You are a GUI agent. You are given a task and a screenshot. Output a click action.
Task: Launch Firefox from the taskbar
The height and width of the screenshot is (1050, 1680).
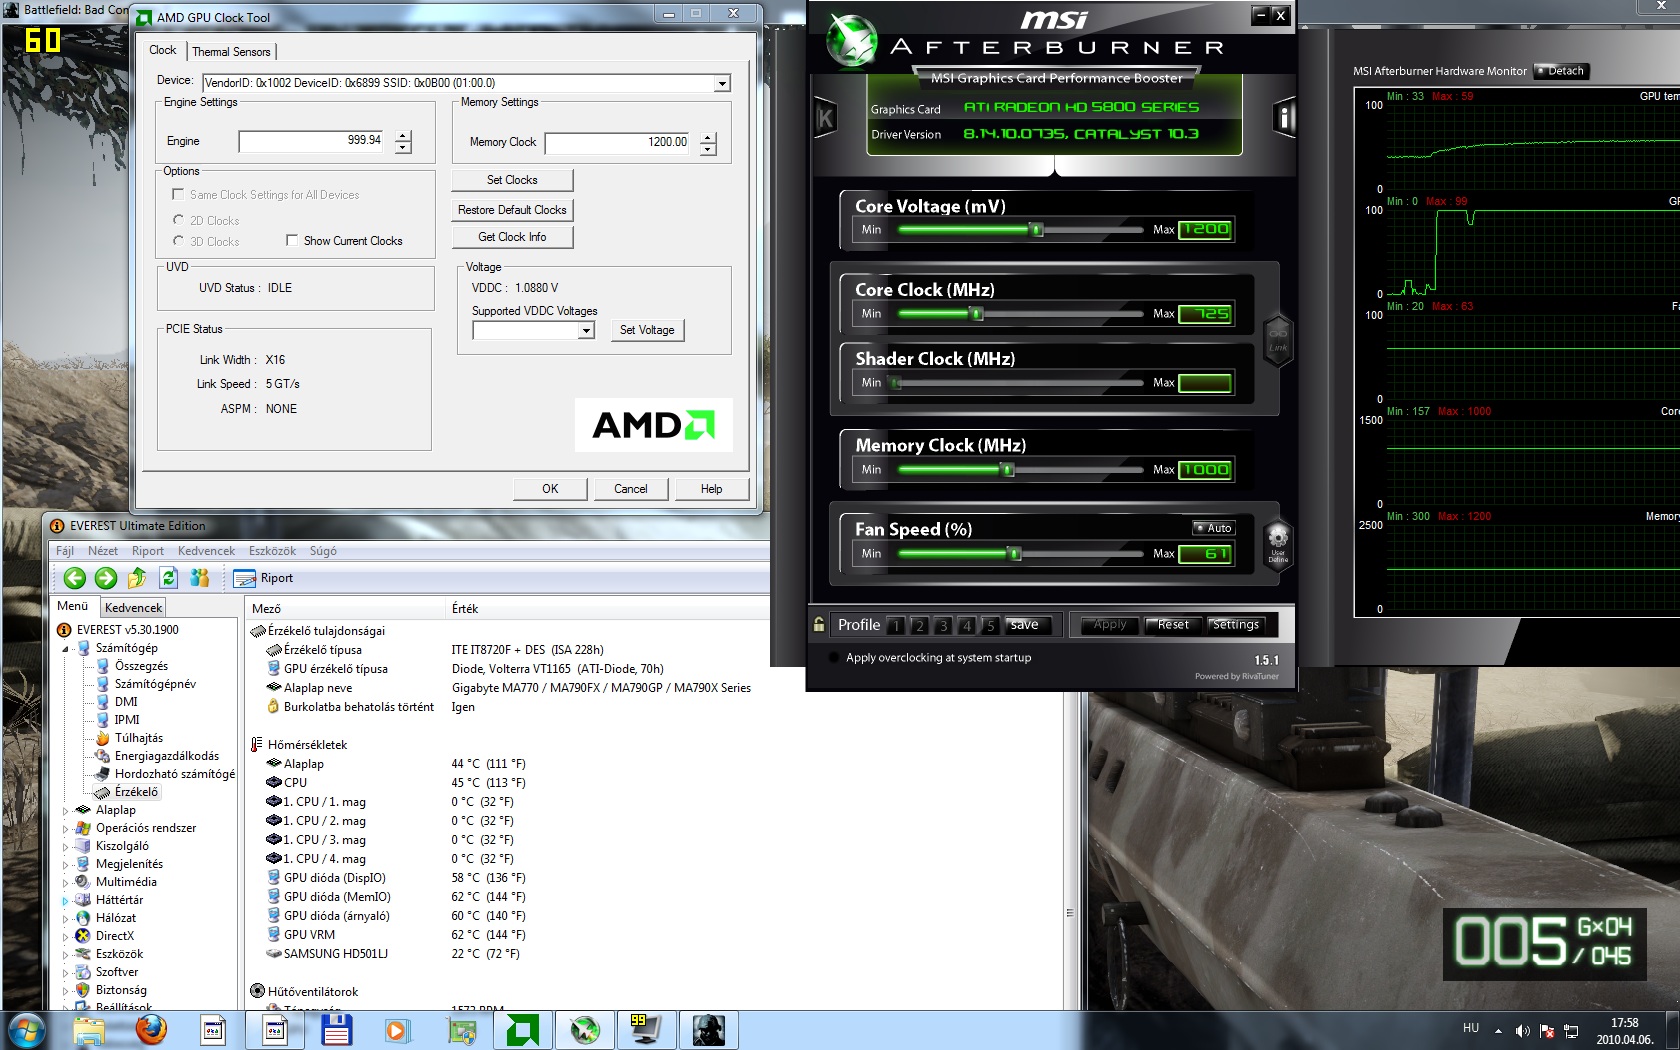click(x=151, y=1029)
